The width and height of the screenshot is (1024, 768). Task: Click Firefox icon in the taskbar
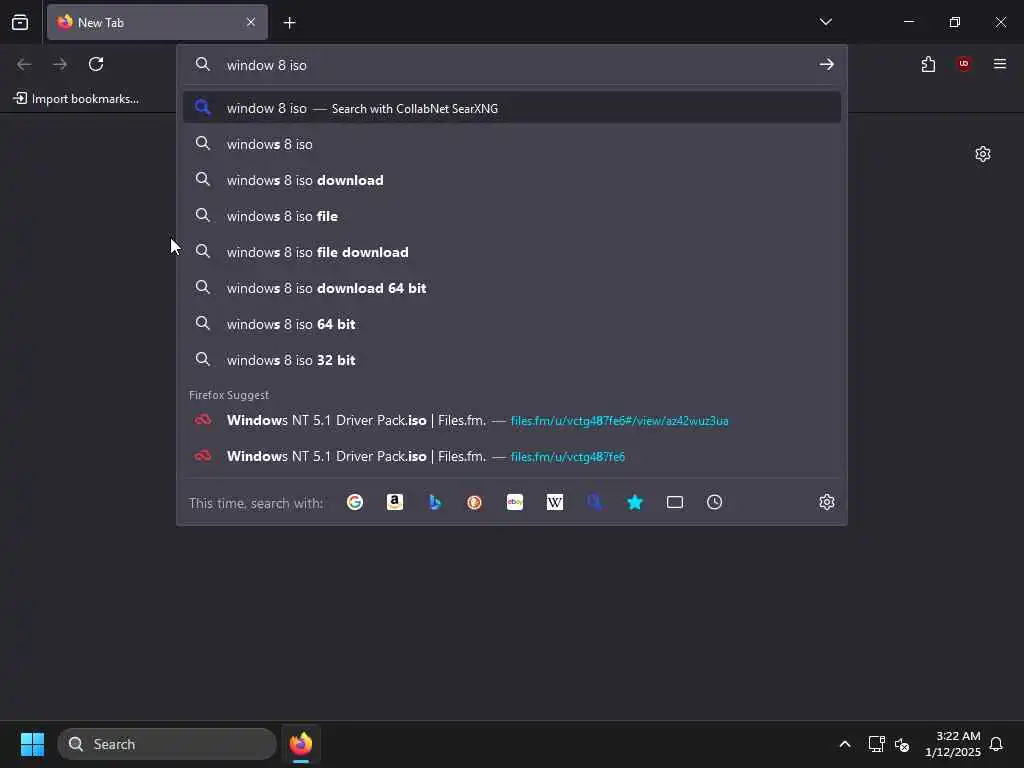coord(301,744)
